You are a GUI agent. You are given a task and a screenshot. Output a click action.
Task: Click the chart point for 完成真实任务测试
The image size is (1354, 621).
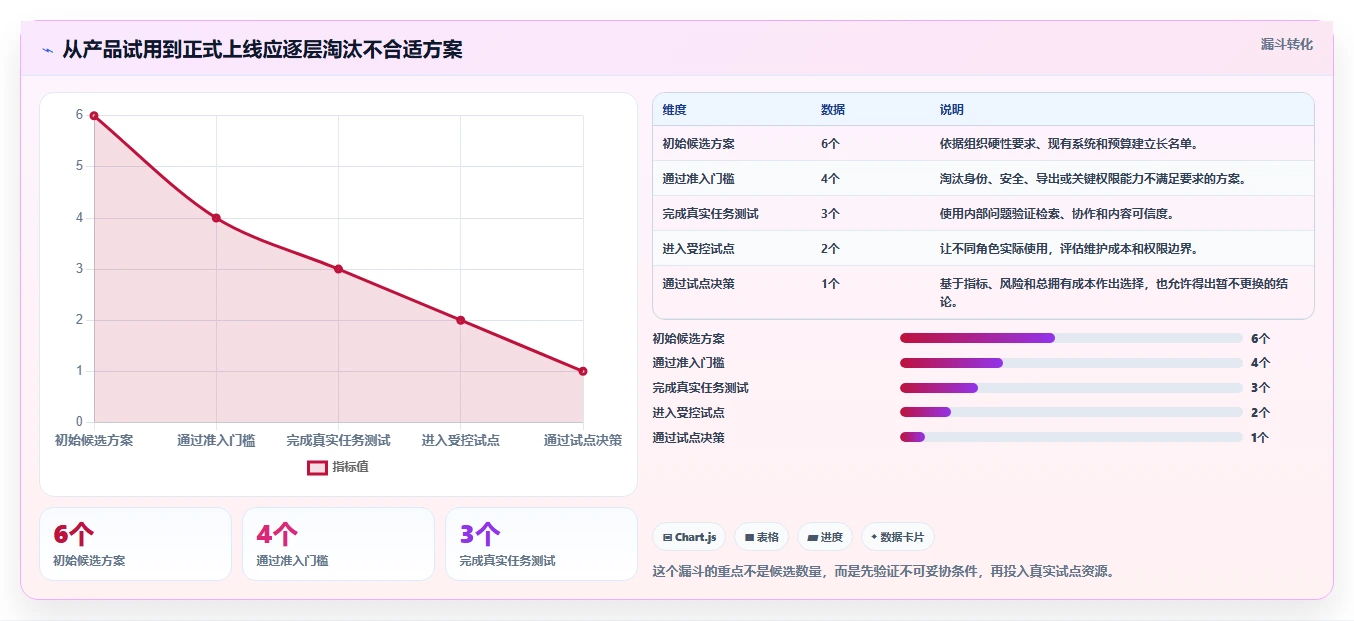point(338,269)
